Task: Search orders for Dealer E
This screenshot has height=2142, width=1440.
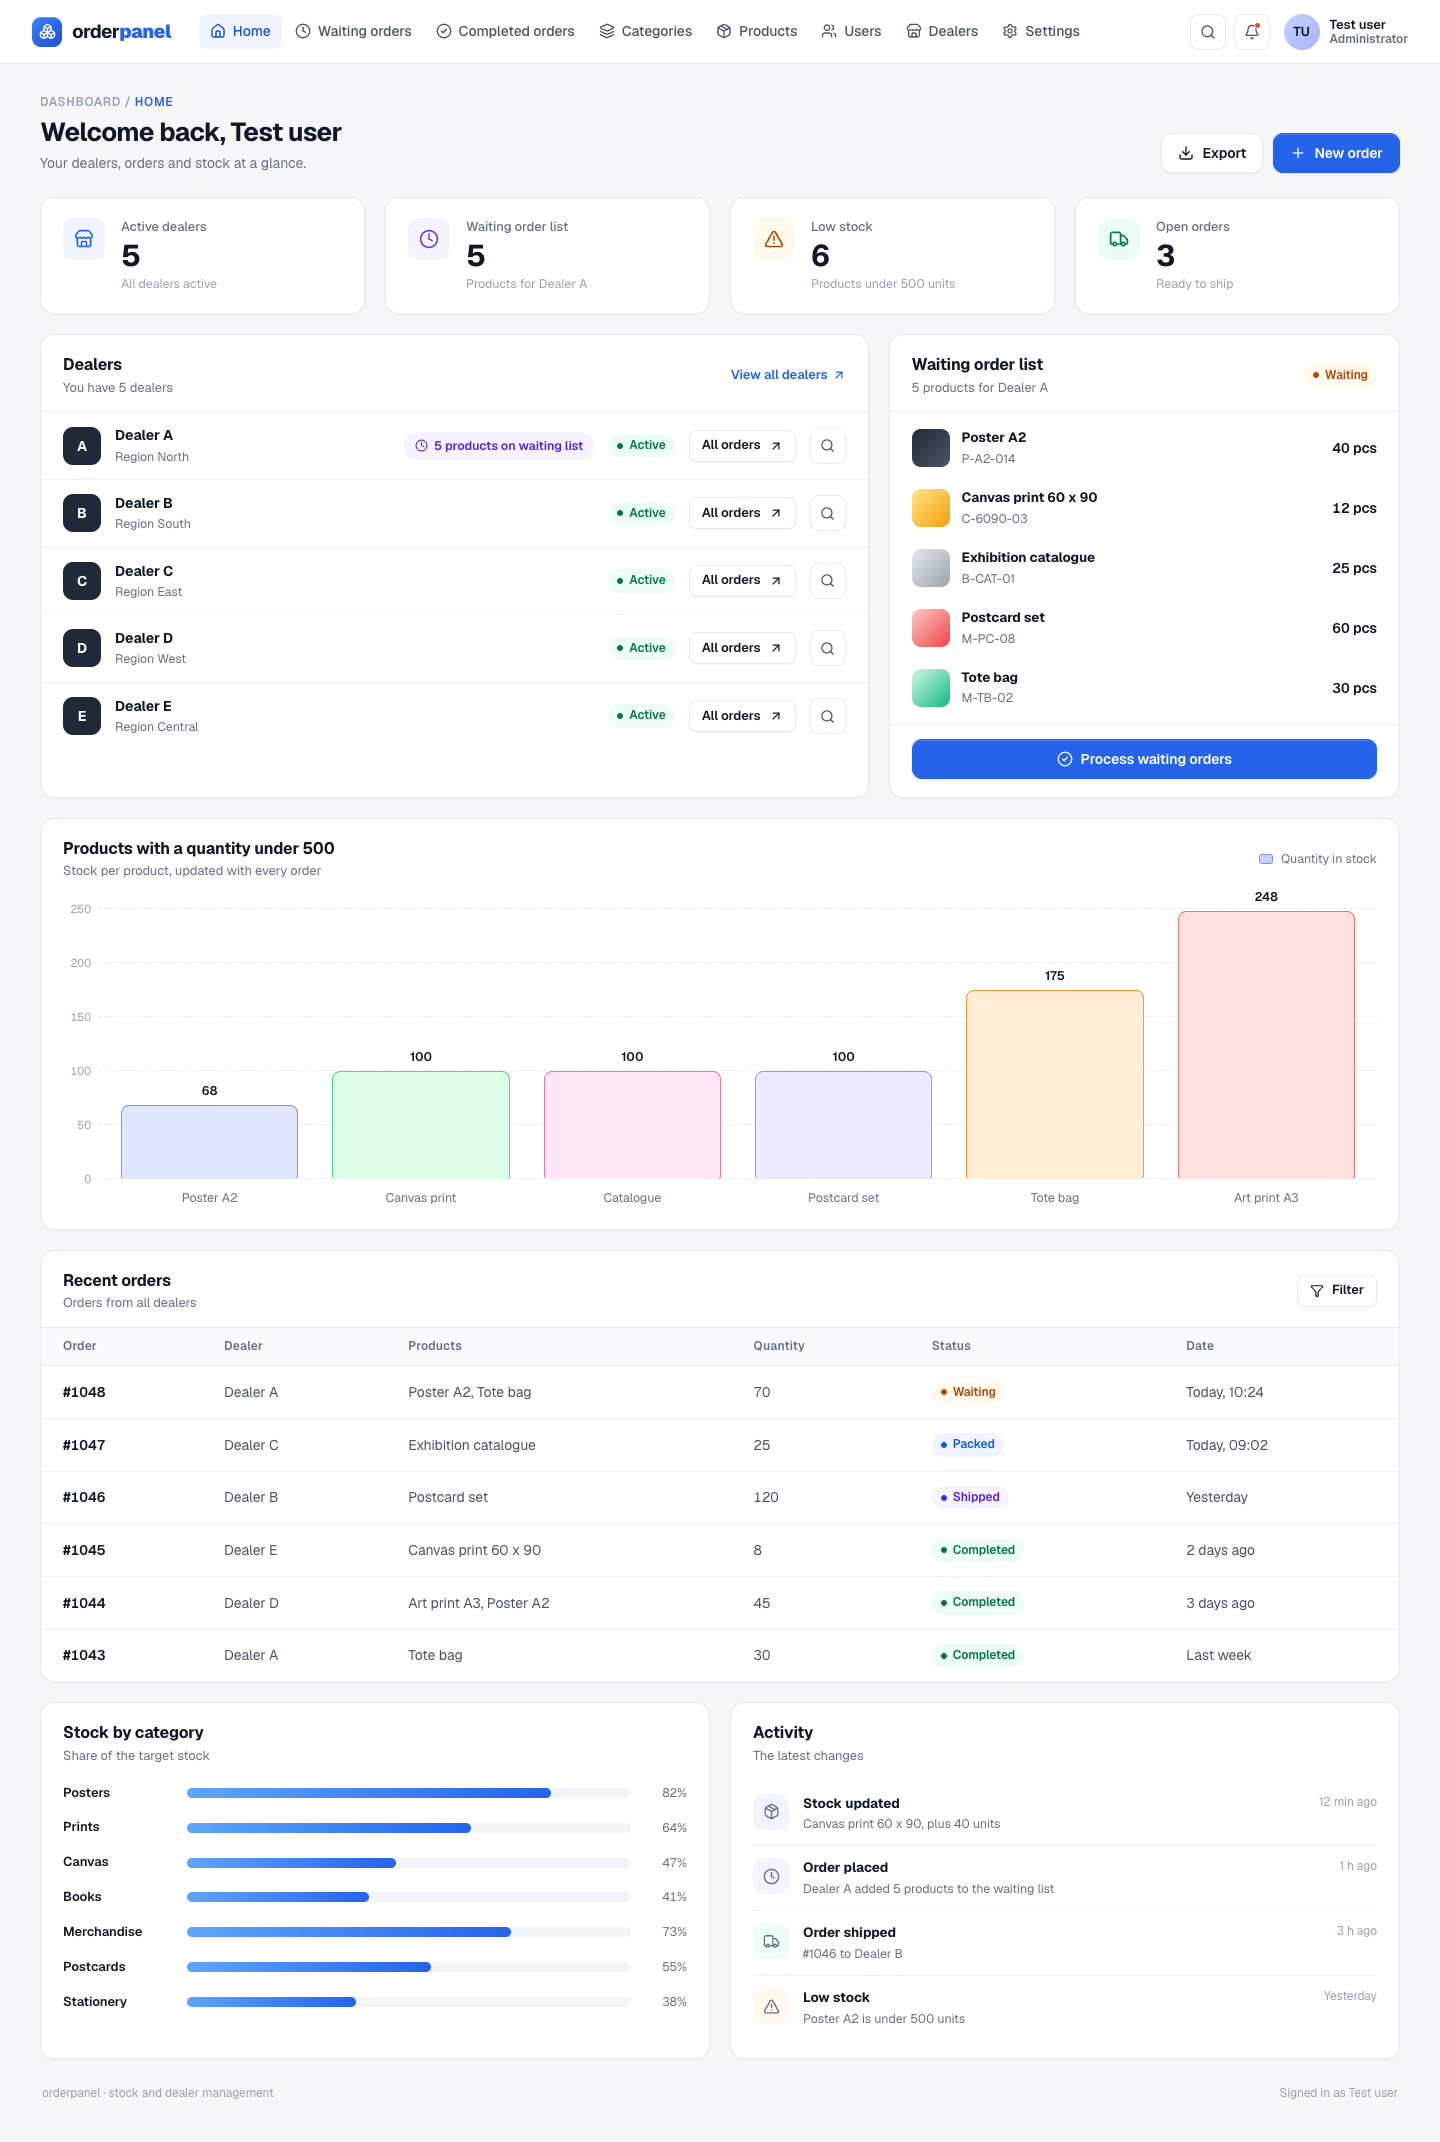Action: click(828, 716)
